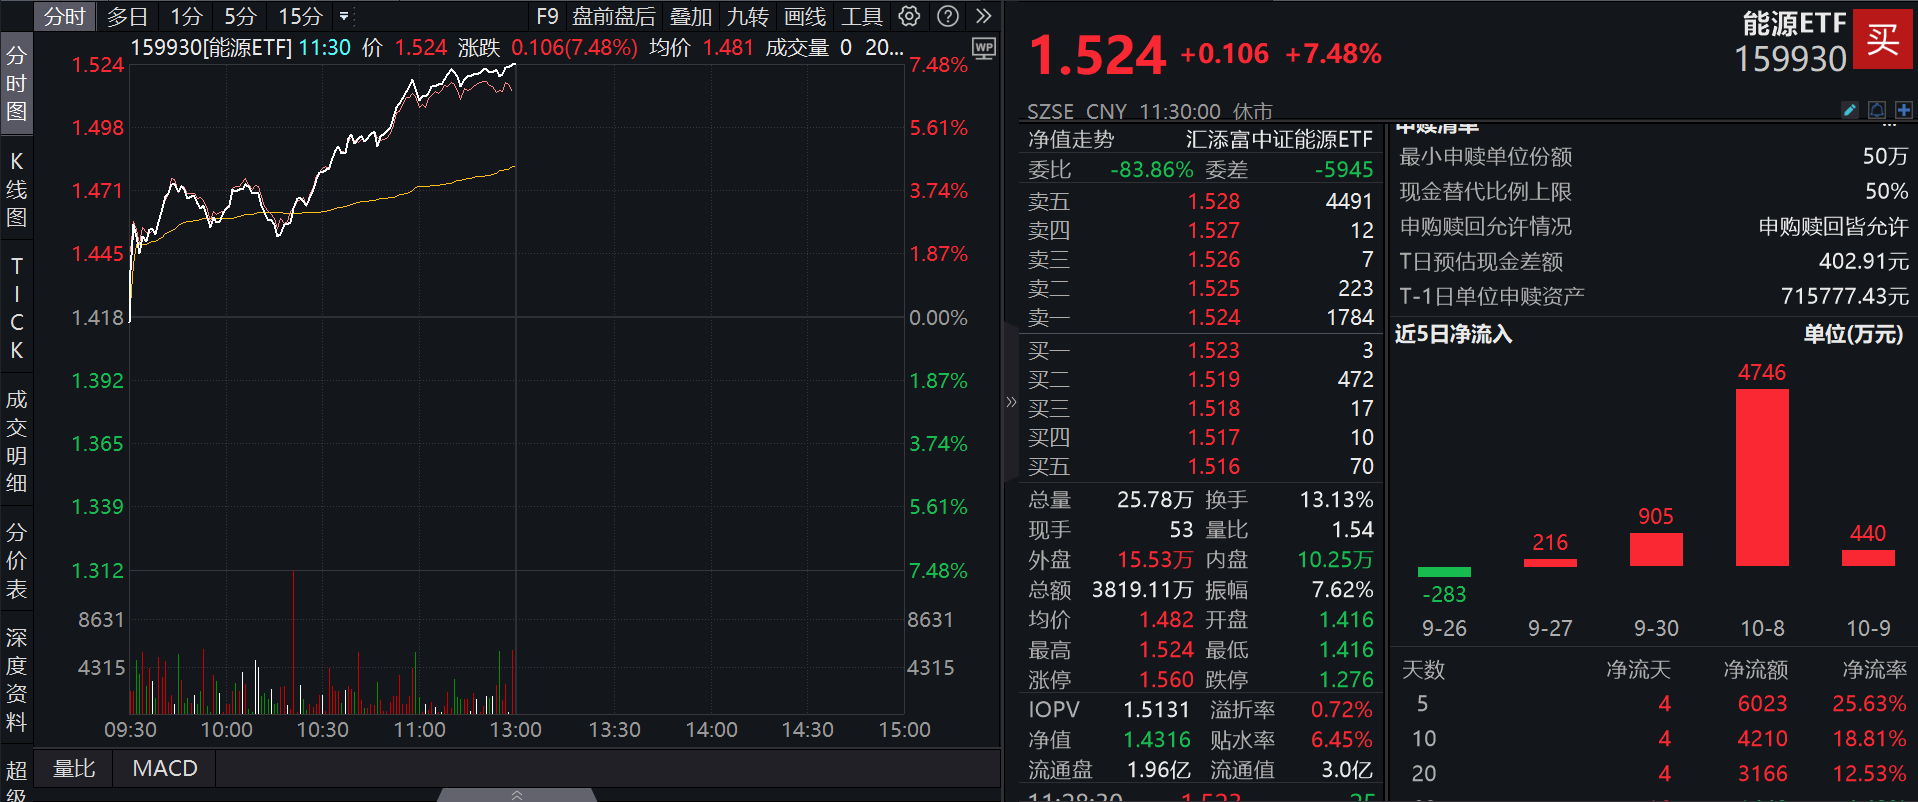
Task: Open the help question mark icon
Action: coord(948,16)
